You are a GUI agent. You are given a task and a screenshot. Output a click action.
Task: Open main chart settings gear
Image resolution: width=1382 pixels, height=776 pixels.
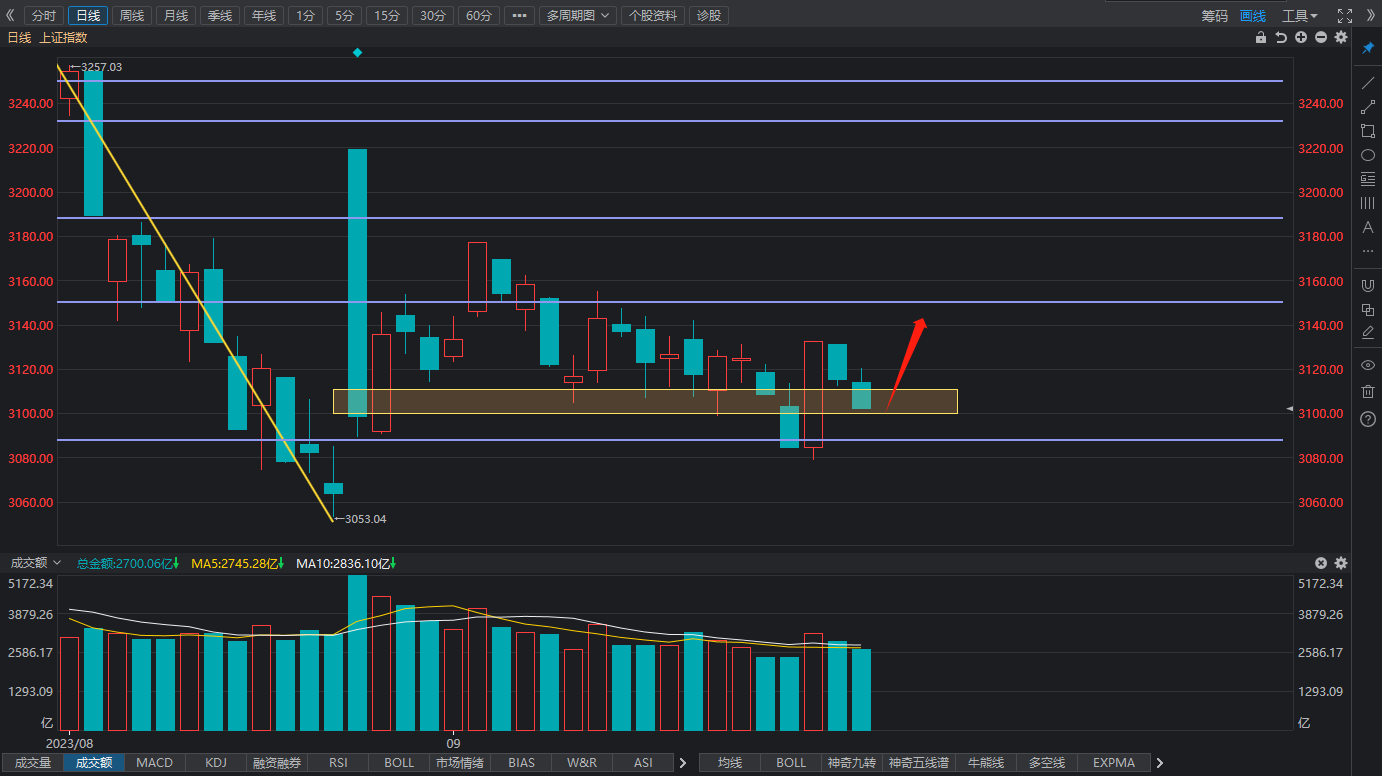point(1341,37)
